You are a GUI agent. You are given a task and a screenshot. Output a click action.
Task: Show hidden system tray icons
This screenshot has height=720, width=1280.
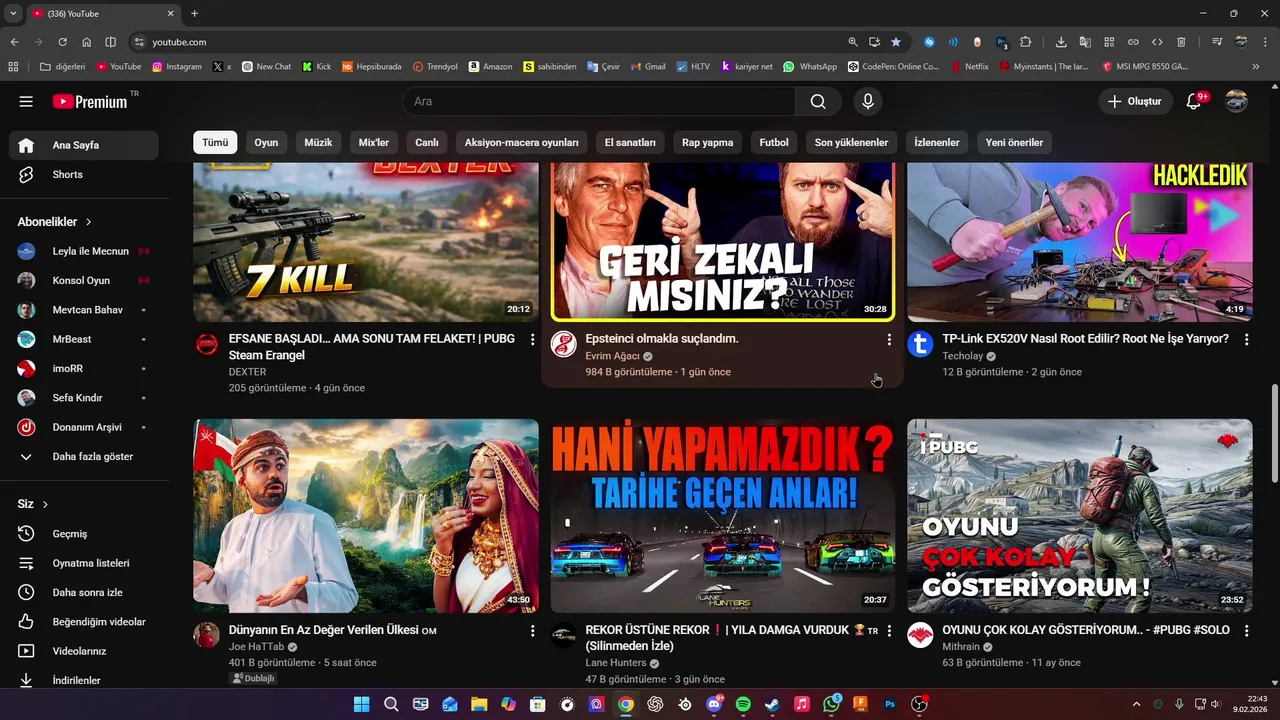[1137, 704]
